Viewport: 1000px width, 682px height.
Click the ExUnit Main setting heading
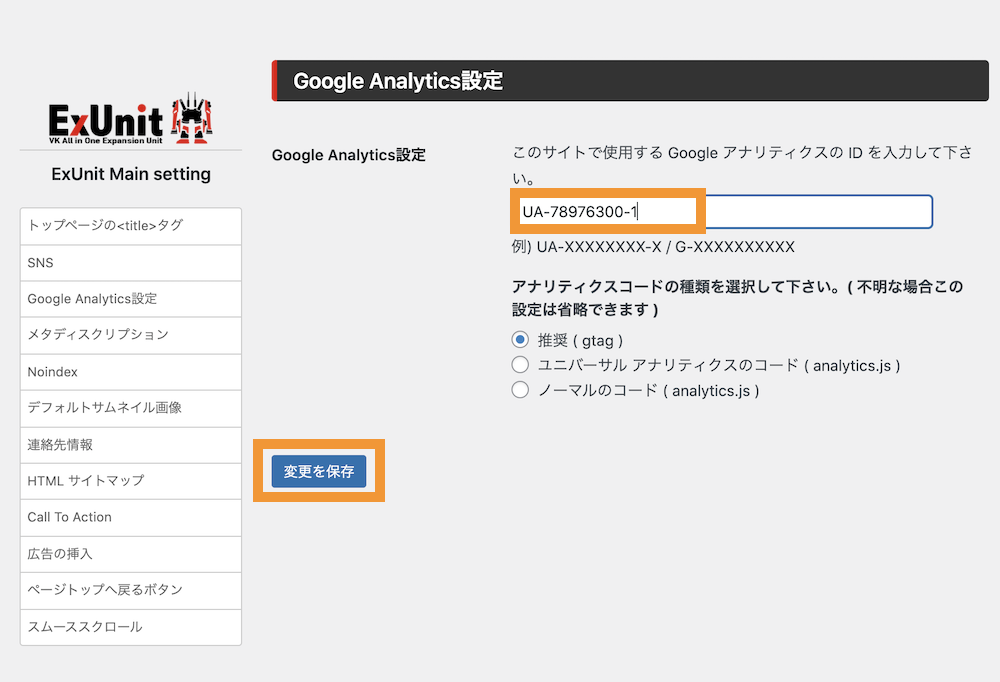(x=131, y=174)
